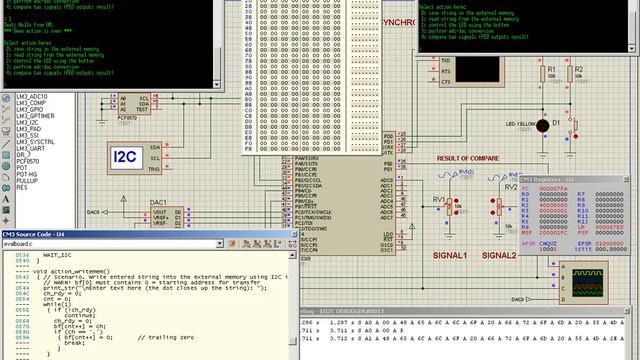Select the 2D symbol tool
The height and width of the screenshot is (360, 640).
(6, 210)
